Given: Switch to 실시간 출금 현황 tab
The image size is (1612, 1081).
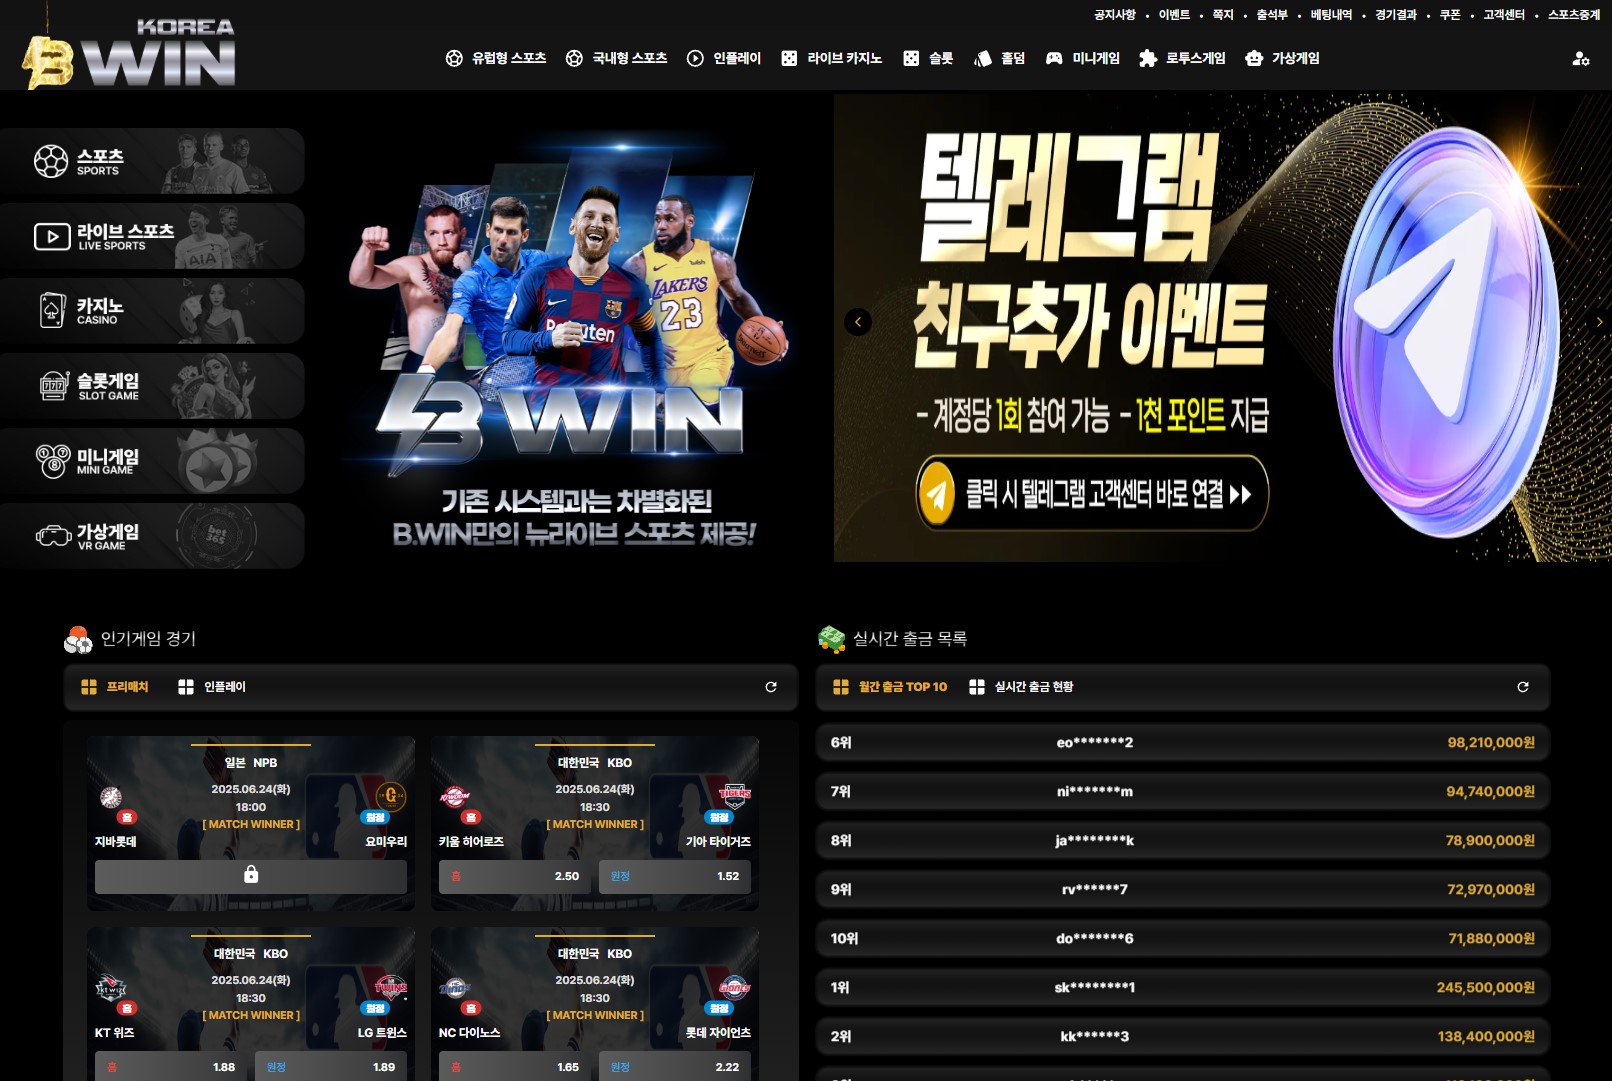Looking at the screenshot, I should (x=1021, y=687).
